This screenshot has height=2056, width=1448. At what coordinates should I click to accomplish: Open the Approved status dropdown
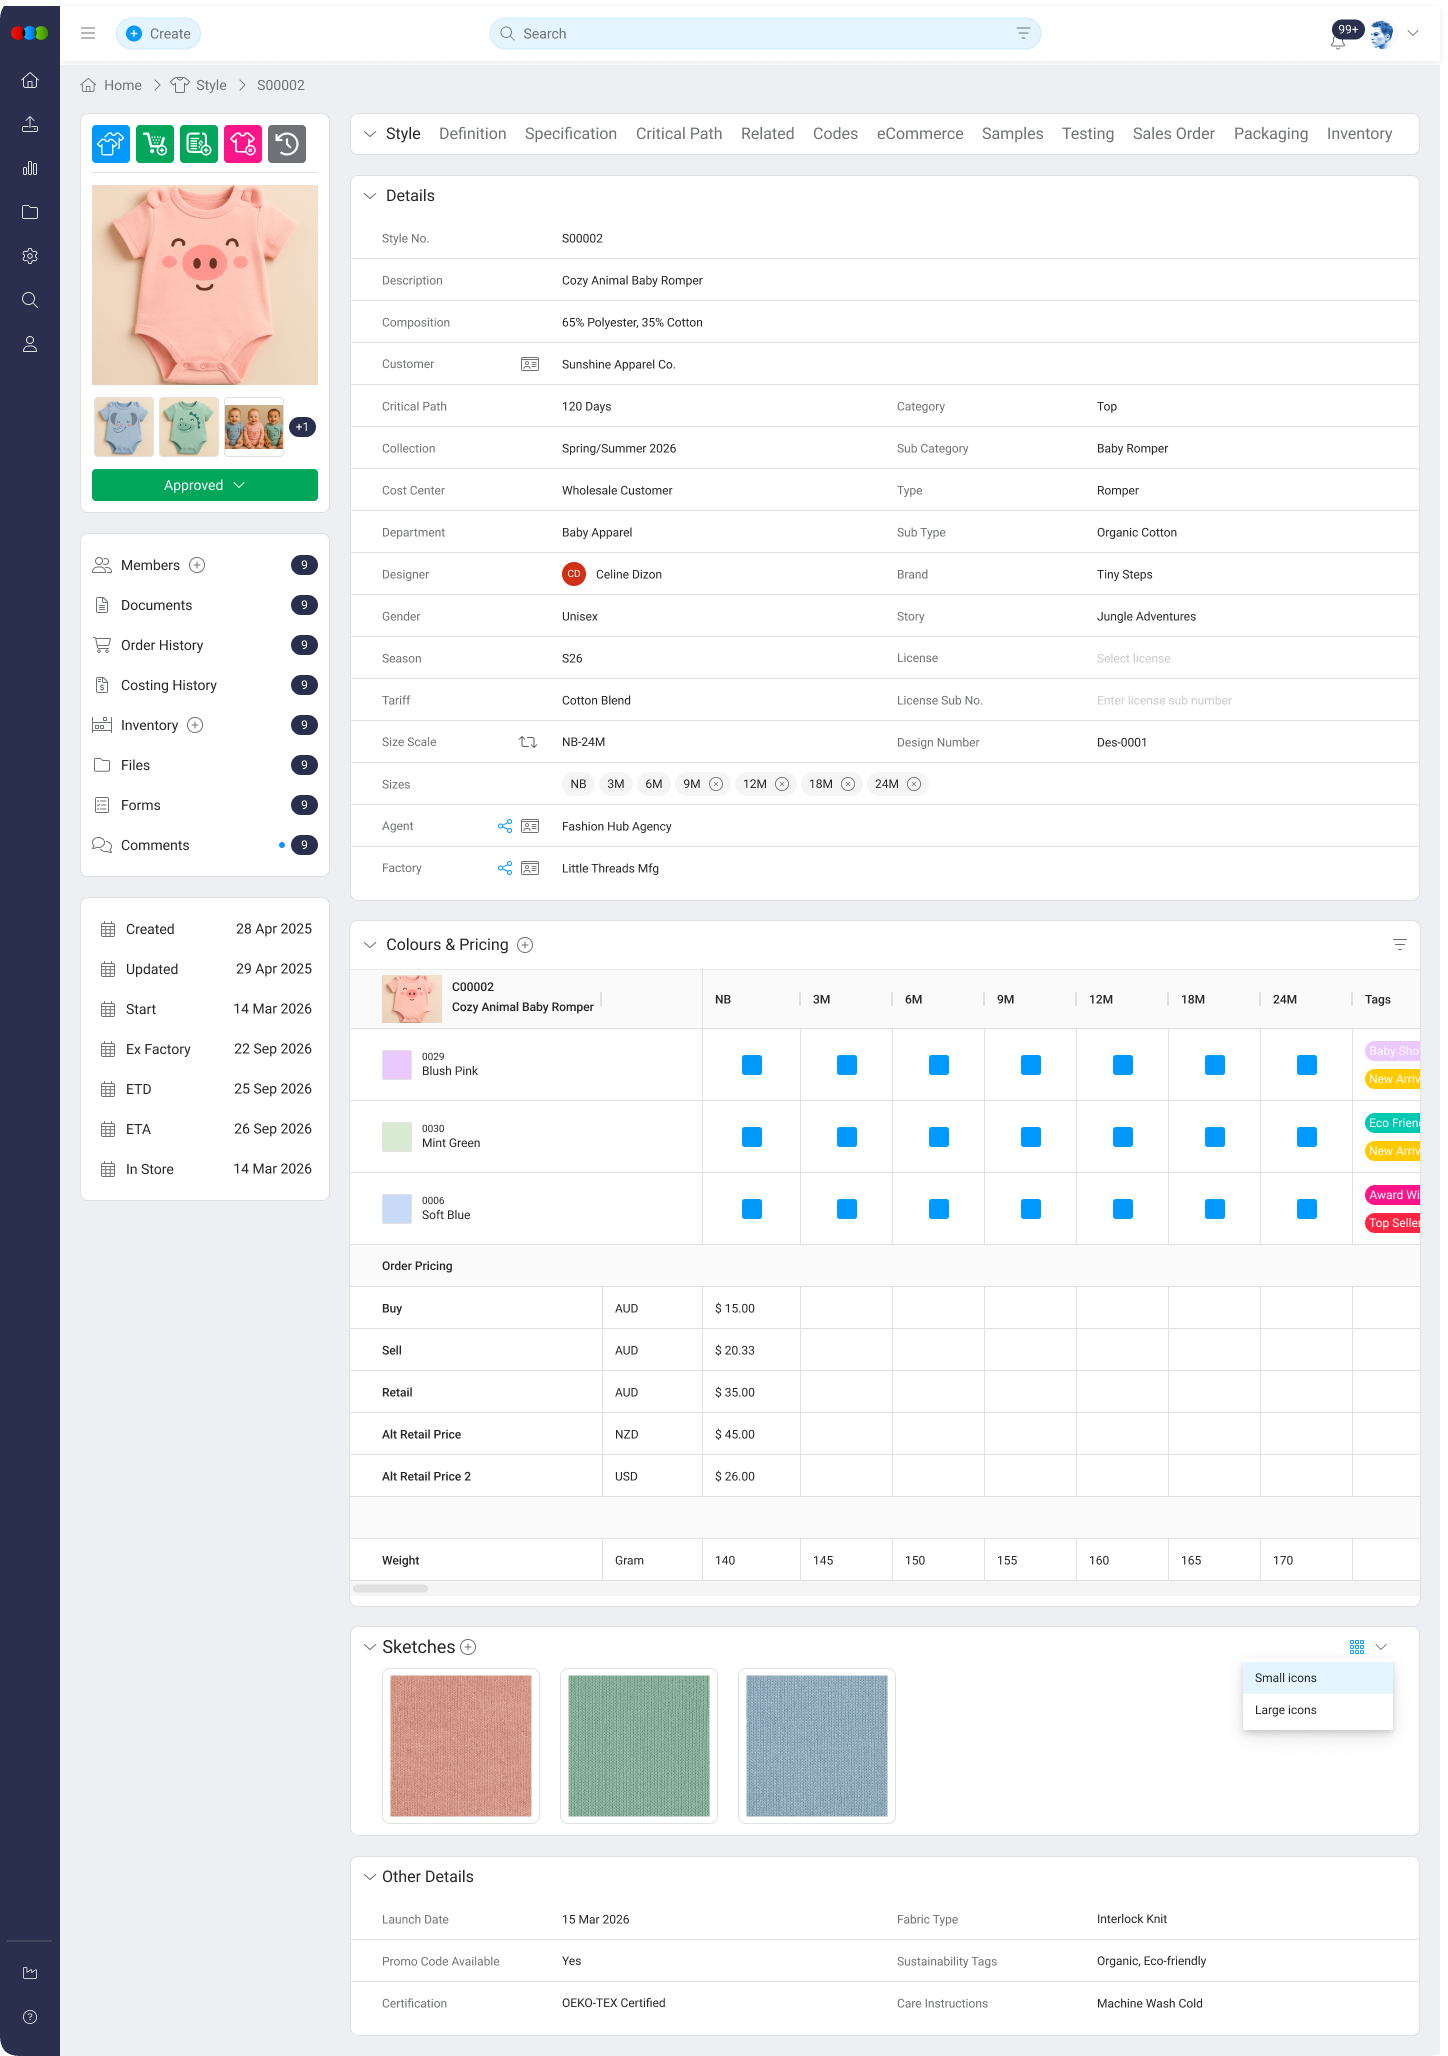[205, 485]
